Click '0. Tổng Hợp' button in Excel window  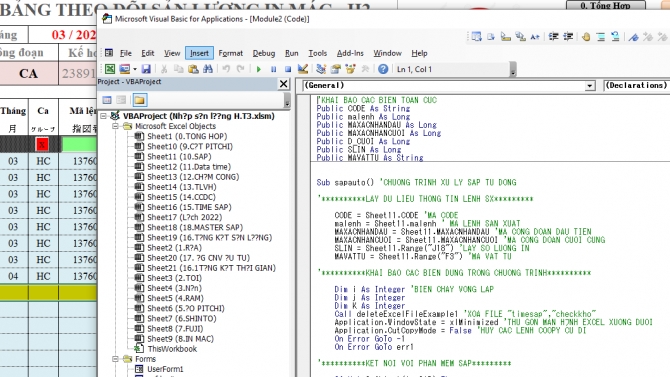coord(605,5)
